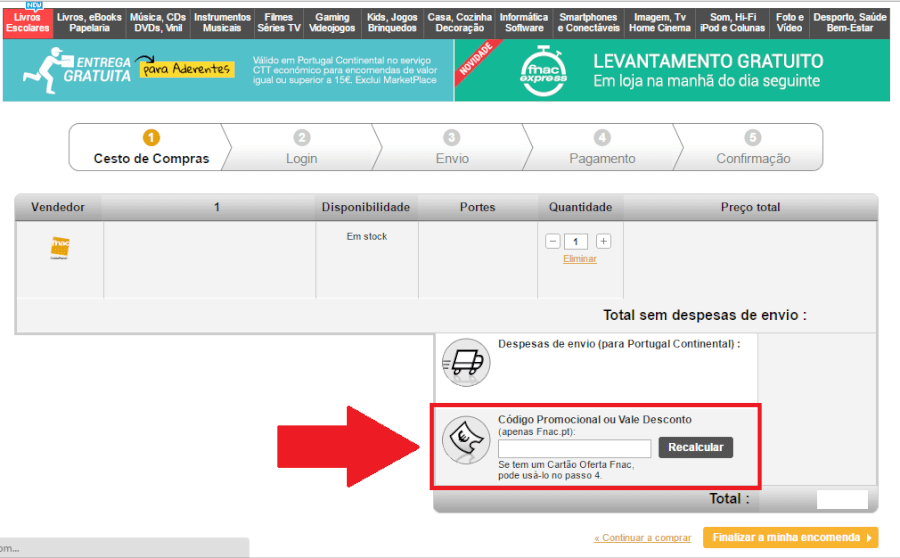
Task: Click the promo code voucher icon
Action: [x=466, y=440]
